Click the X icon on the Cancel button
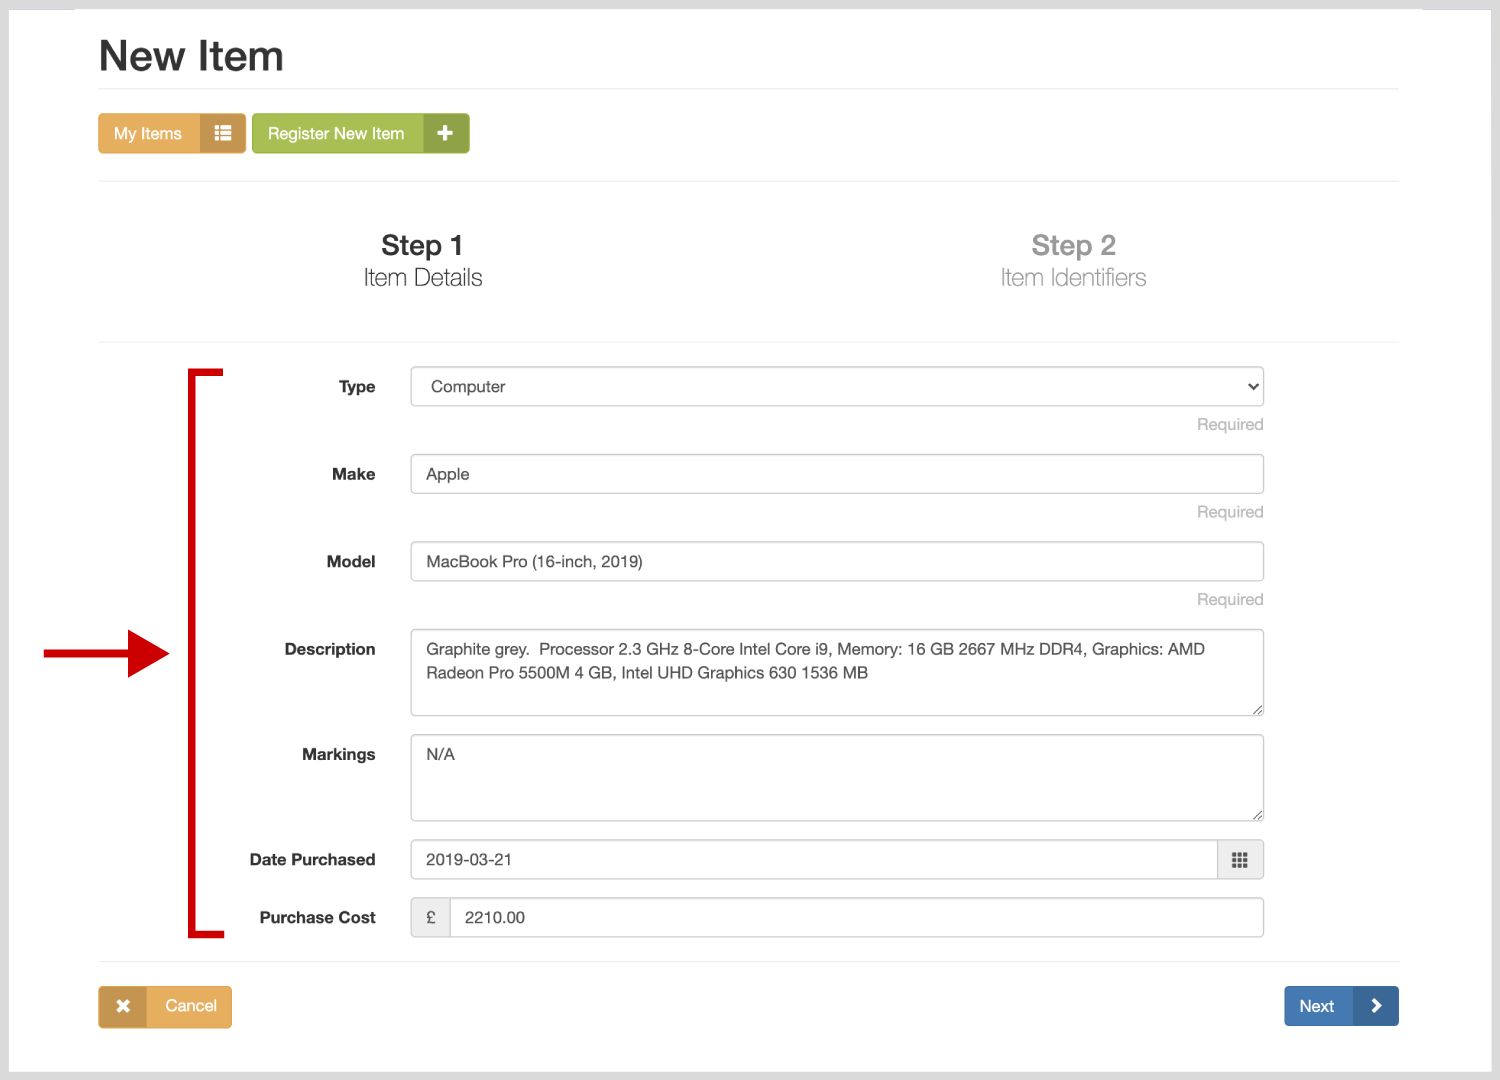 click(x=123, y=1006)
